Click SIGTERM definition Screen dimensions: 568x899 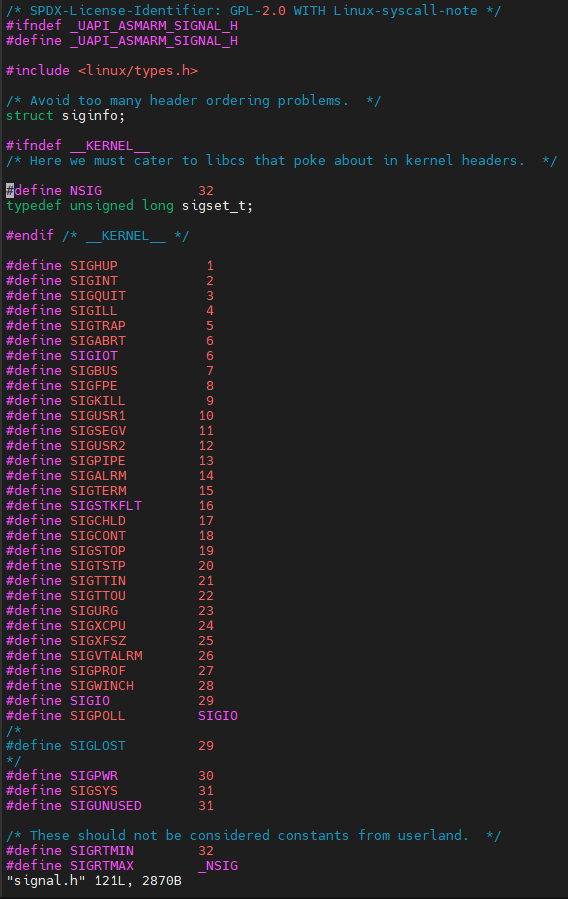[110, 490]
